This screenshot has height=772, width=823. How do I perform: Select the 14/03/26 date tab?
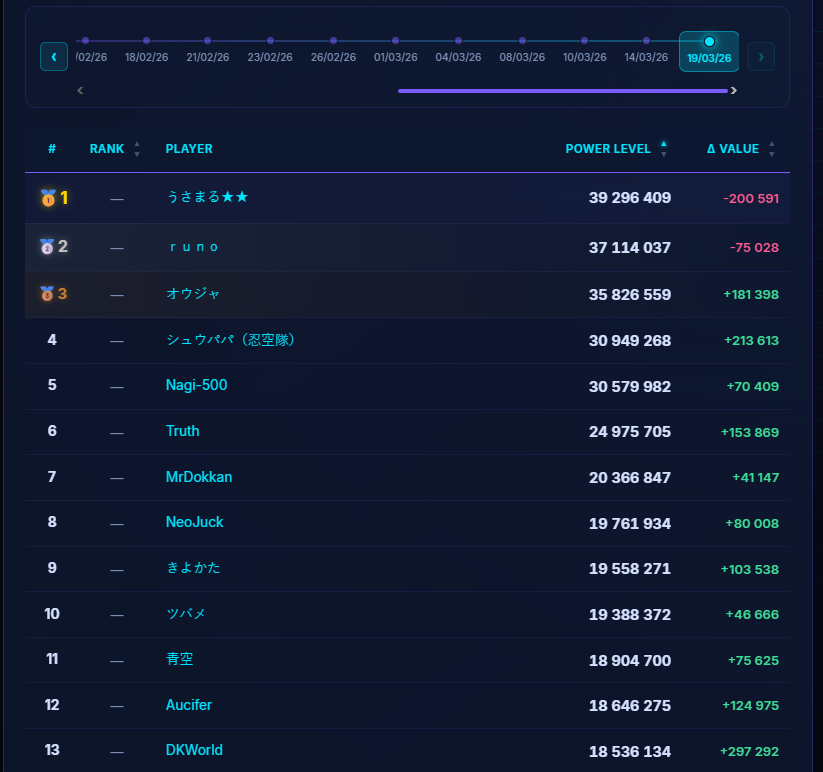(x=645, y=57)
